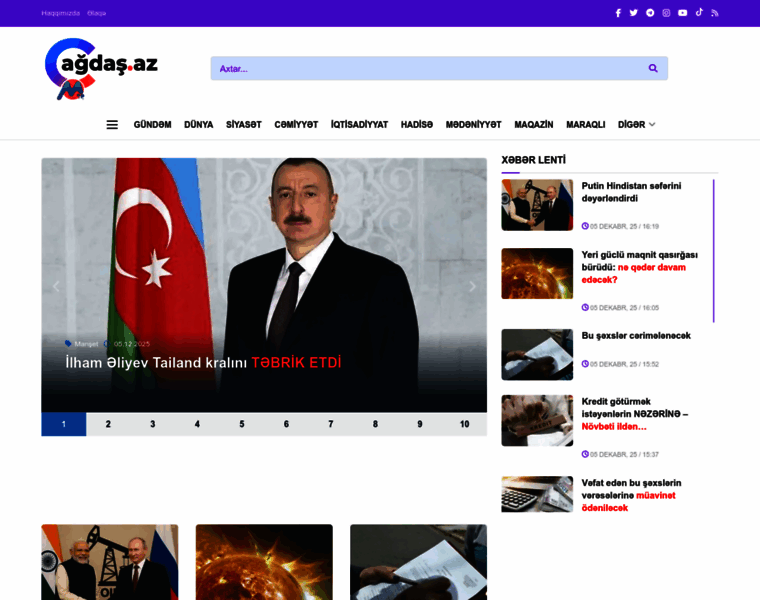Open the TikTok profile icon
Viewport: 760px width, 600px height.
point(699,13)
